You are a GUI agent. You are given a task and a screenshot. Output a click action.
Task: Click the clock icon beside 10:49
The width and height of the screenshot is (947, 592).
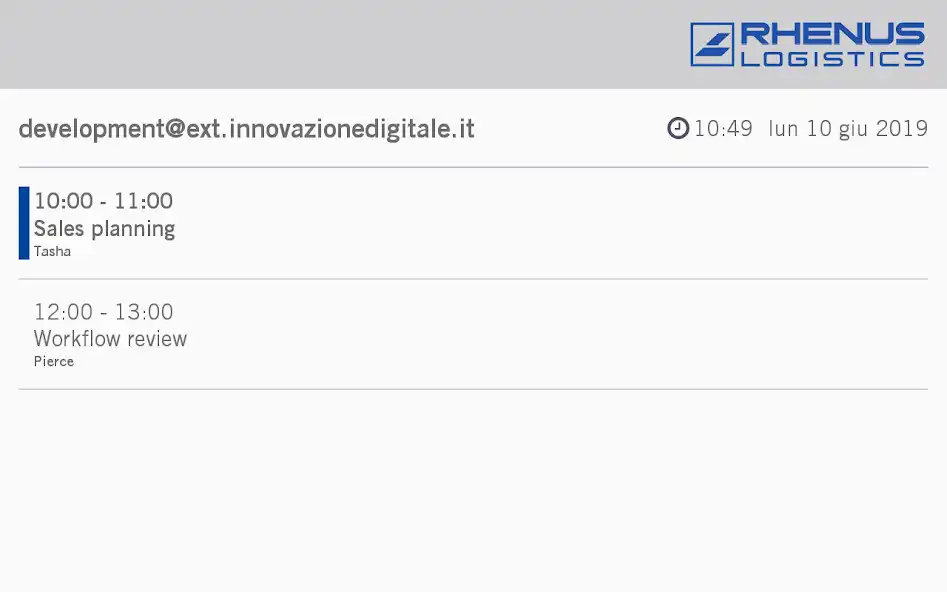[x=678, y=128]
